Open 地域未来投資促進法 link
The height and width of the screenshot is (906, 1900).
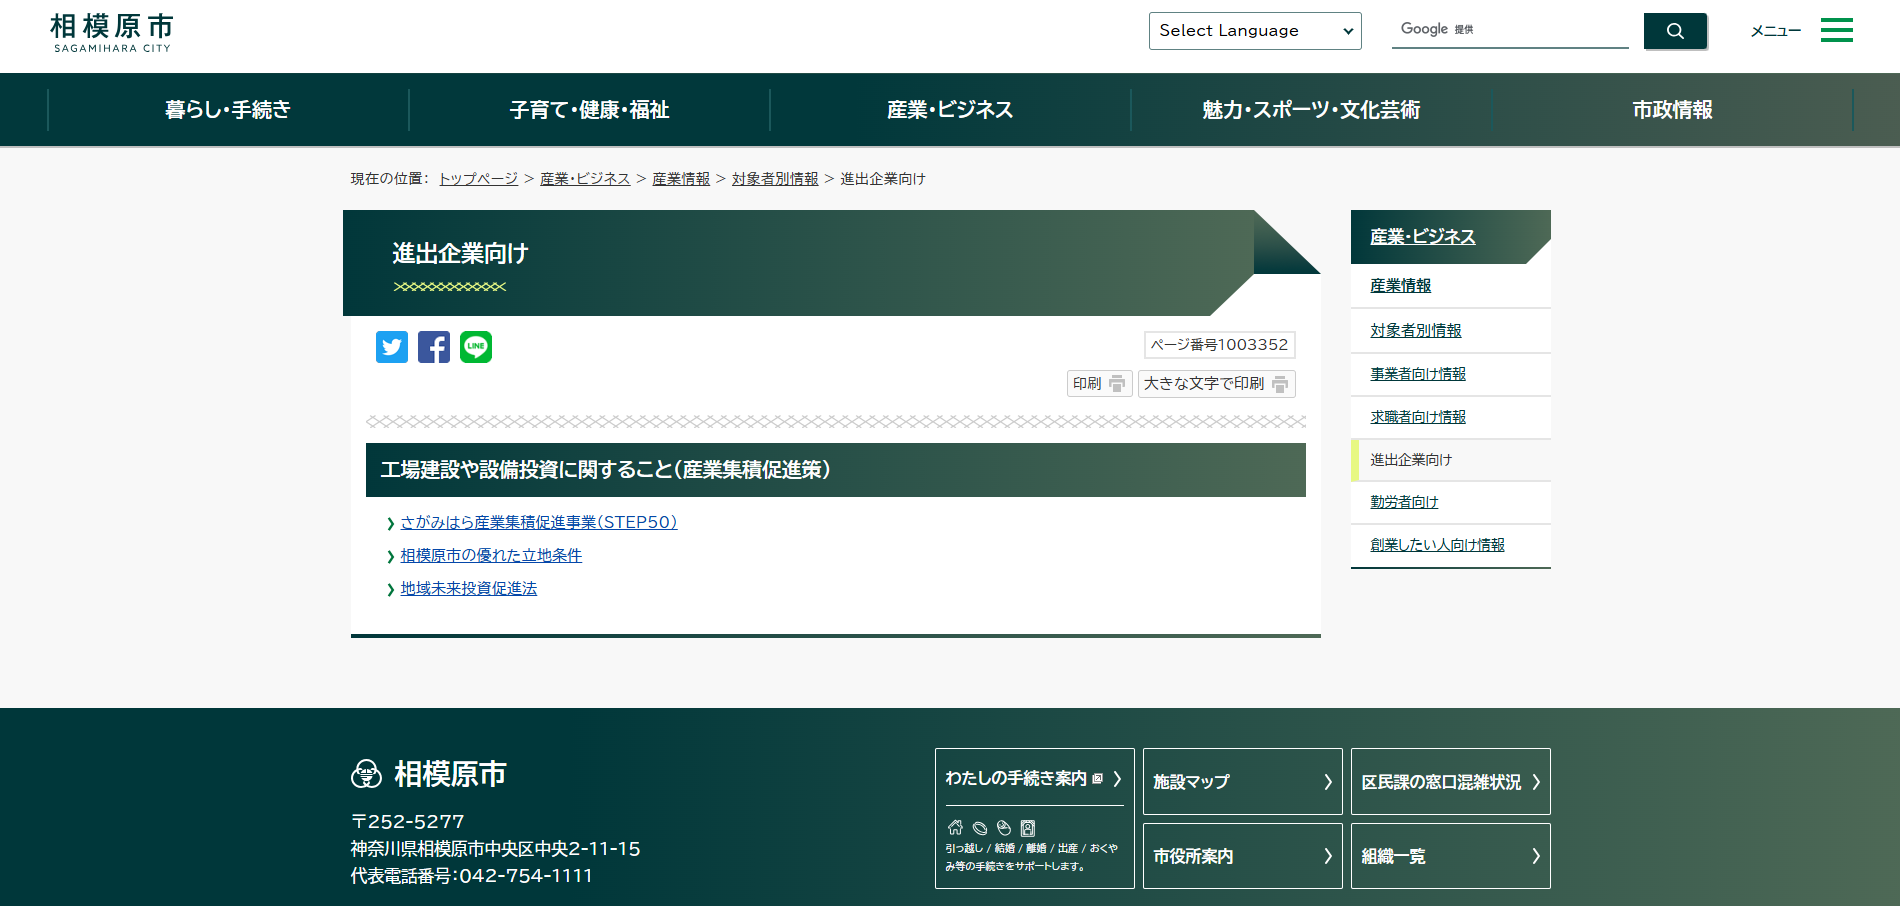click(x=469, y=588)
